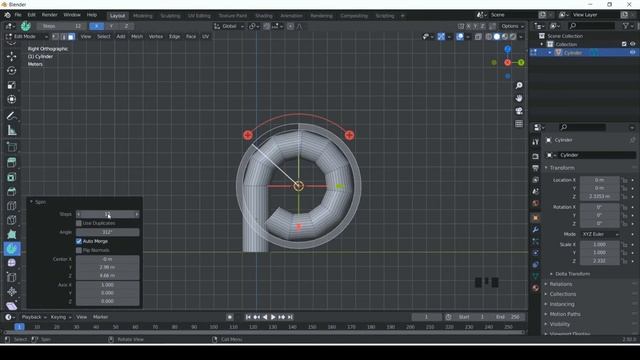Screen dimensions: 640x360
Task: Switch to the Modeling workspace tab
Action: [x=142, y=16]
